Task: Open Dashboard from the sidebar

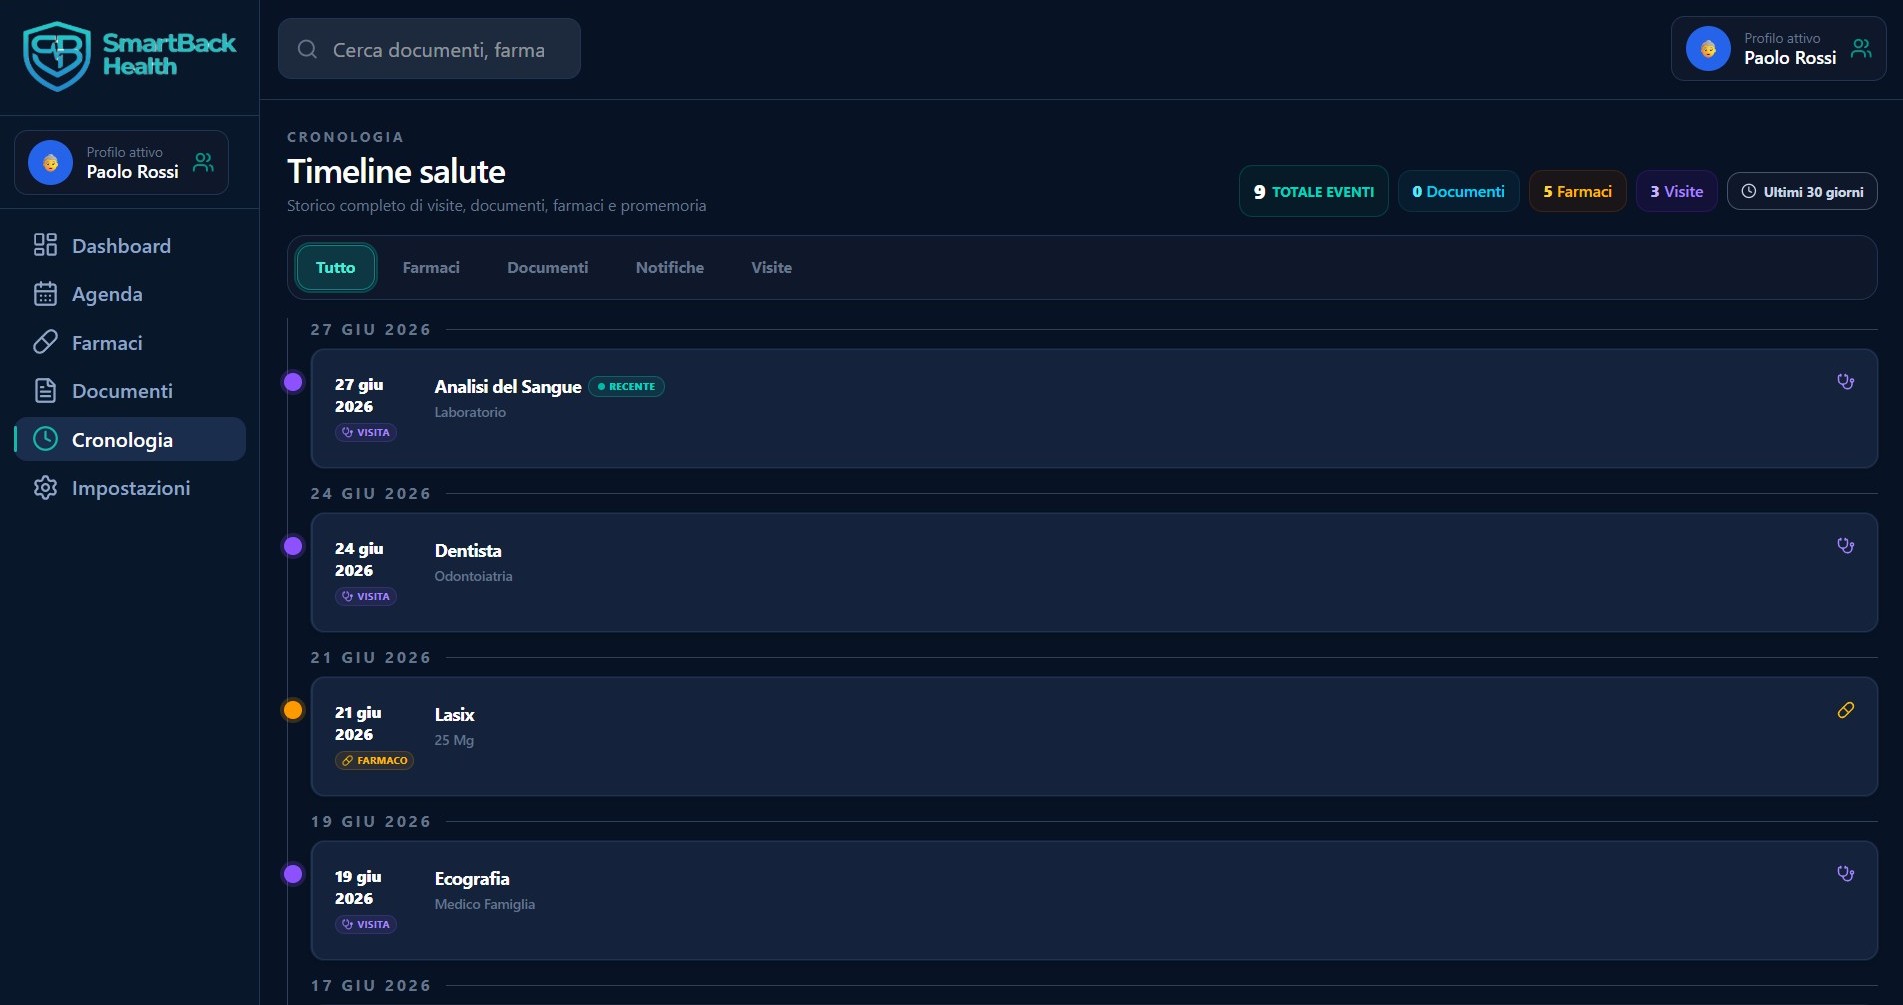Action: pyautogui.click(x=130, y=245)
